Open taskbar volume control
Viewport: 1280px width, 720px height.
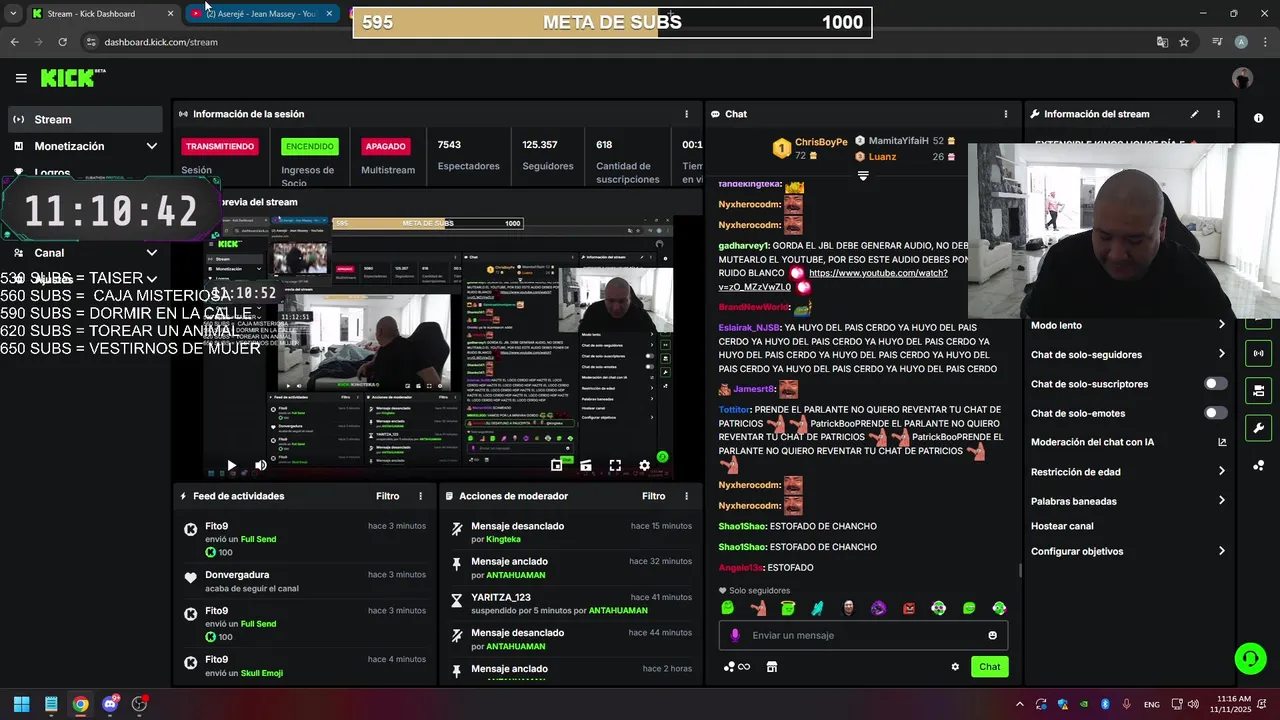tap(1192, 704)
